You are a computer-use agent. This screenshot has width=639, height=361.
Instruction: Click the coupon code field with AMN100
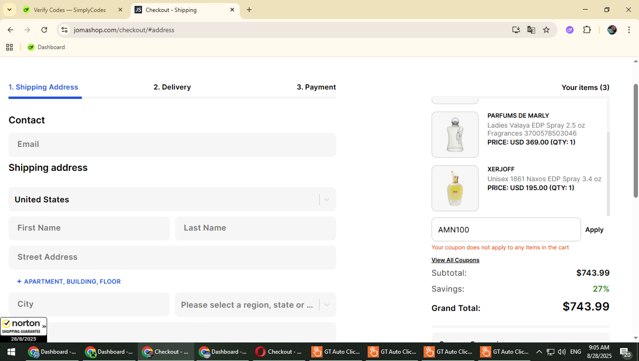(x=506, y=230)
